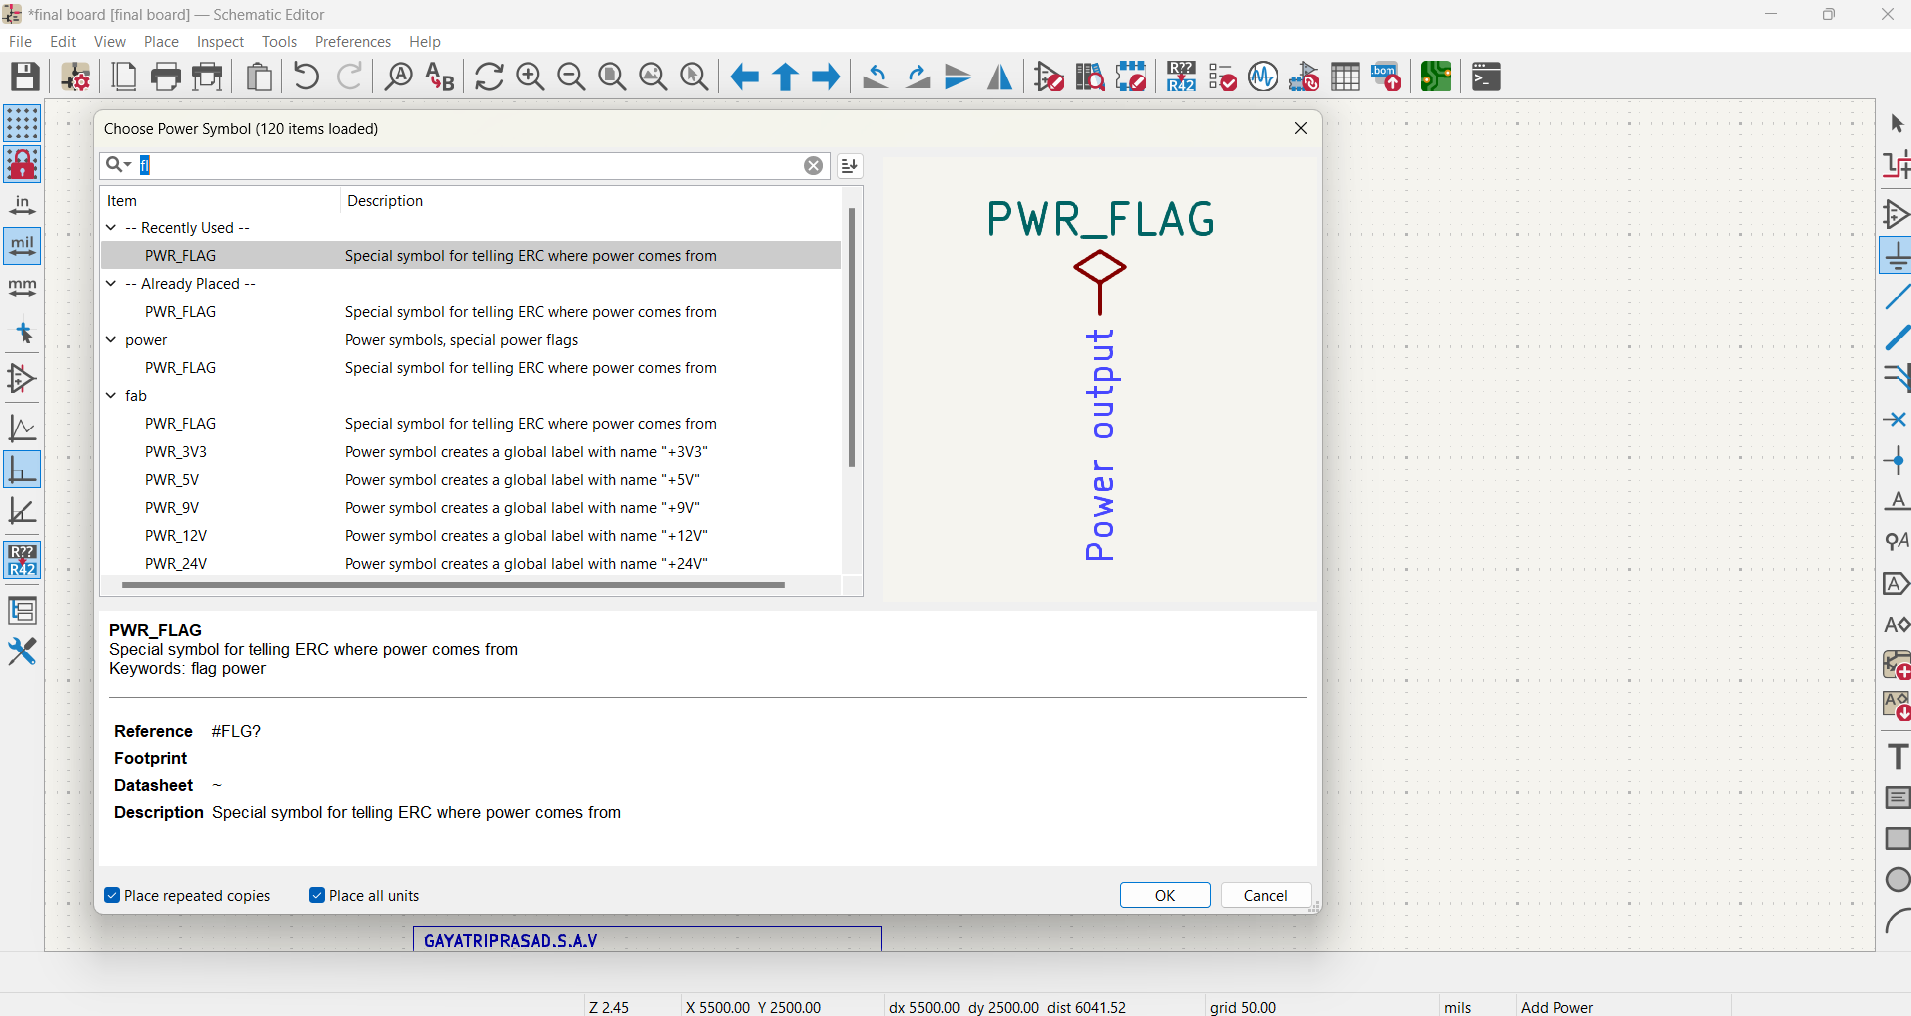
Task: Select PWR_9V symbol row
Action: [x=471, y=508]
